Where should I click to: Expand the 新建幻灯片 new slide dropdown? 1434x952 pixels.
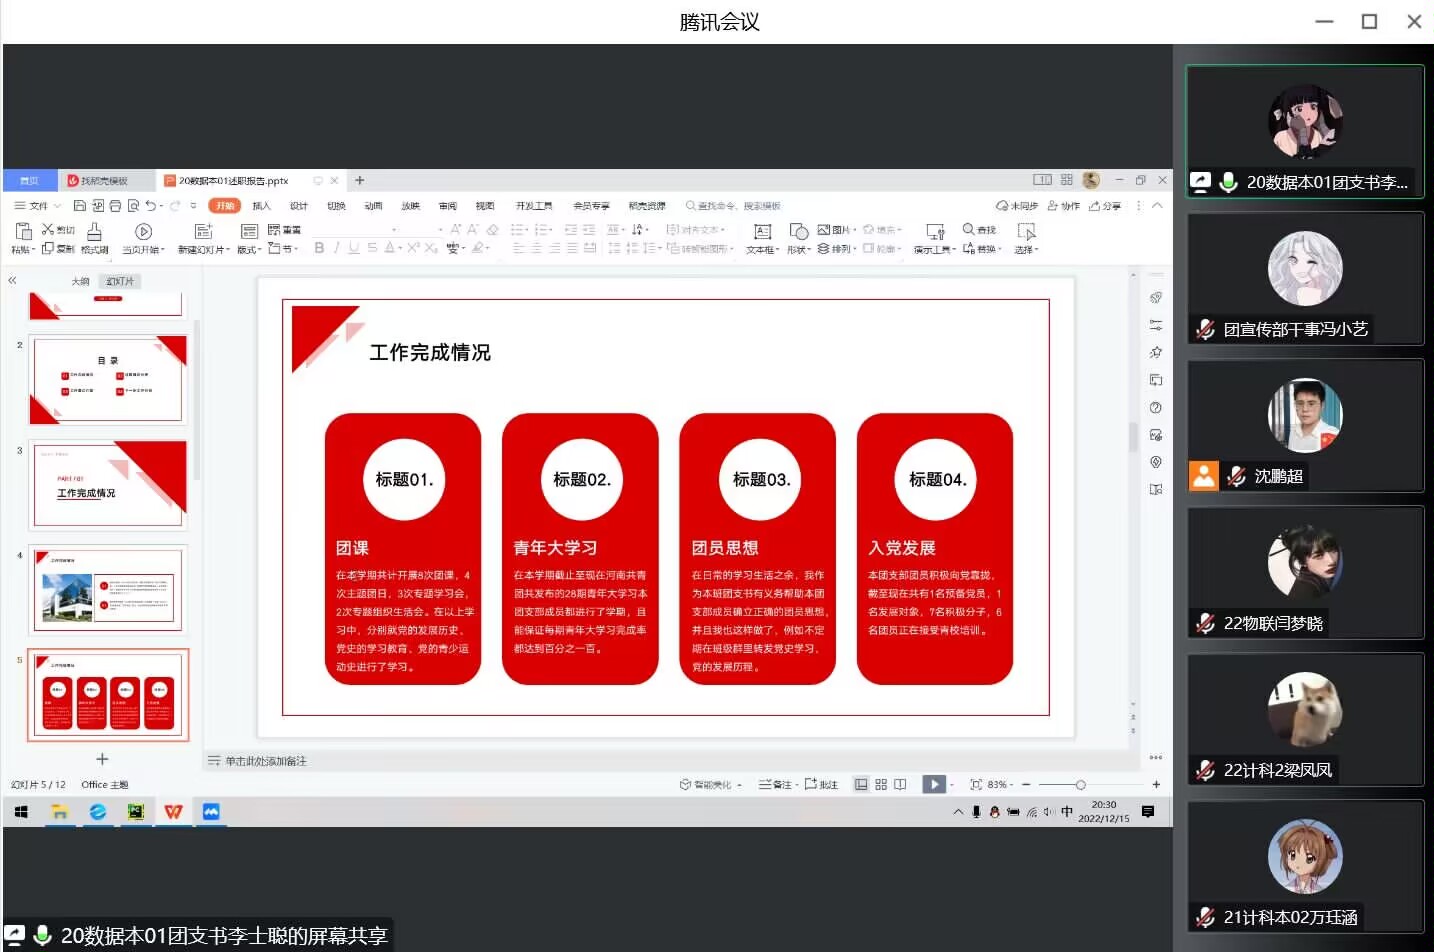(204, 250)
